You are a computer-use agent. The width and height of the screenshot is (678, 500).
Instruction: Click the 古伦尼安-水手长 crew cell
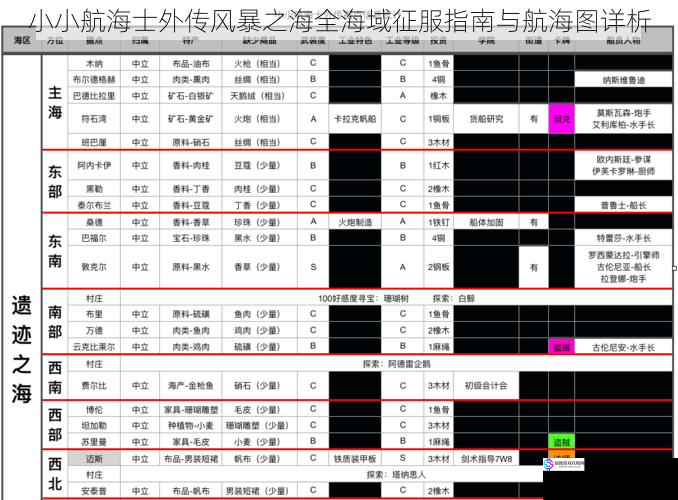[x=624, y=347]
